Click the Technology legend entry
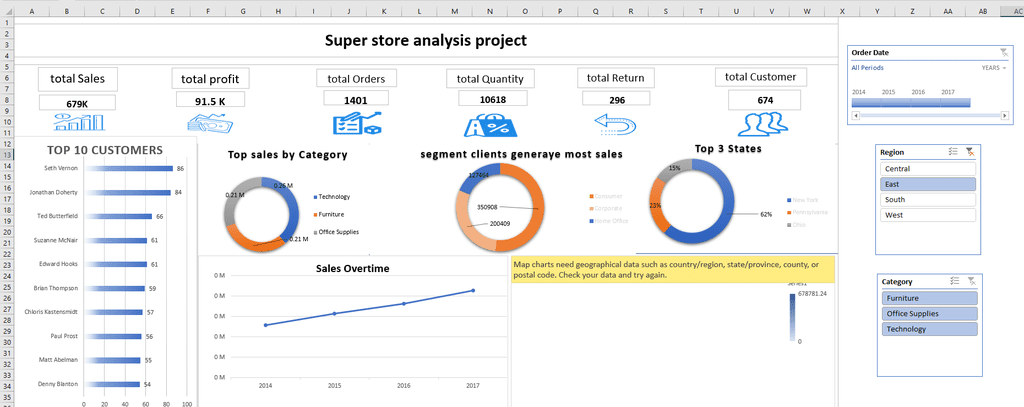1024x407 pixels. [x=332, y=197]
